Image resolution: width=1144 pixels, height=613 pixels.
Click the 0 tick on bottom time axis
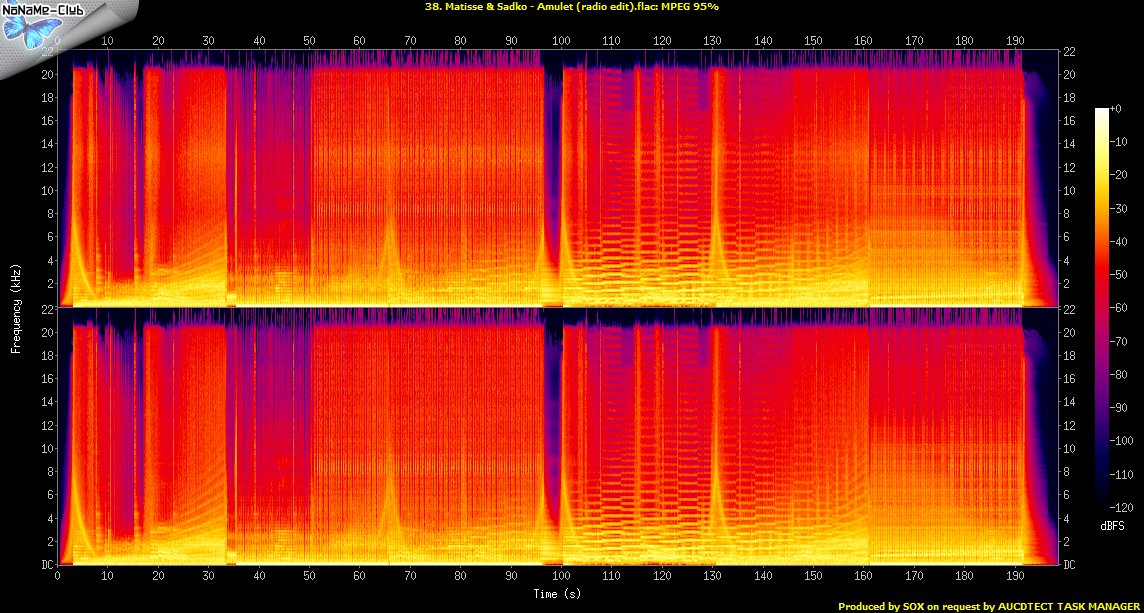pyautogui.click(x=58, y=577)
